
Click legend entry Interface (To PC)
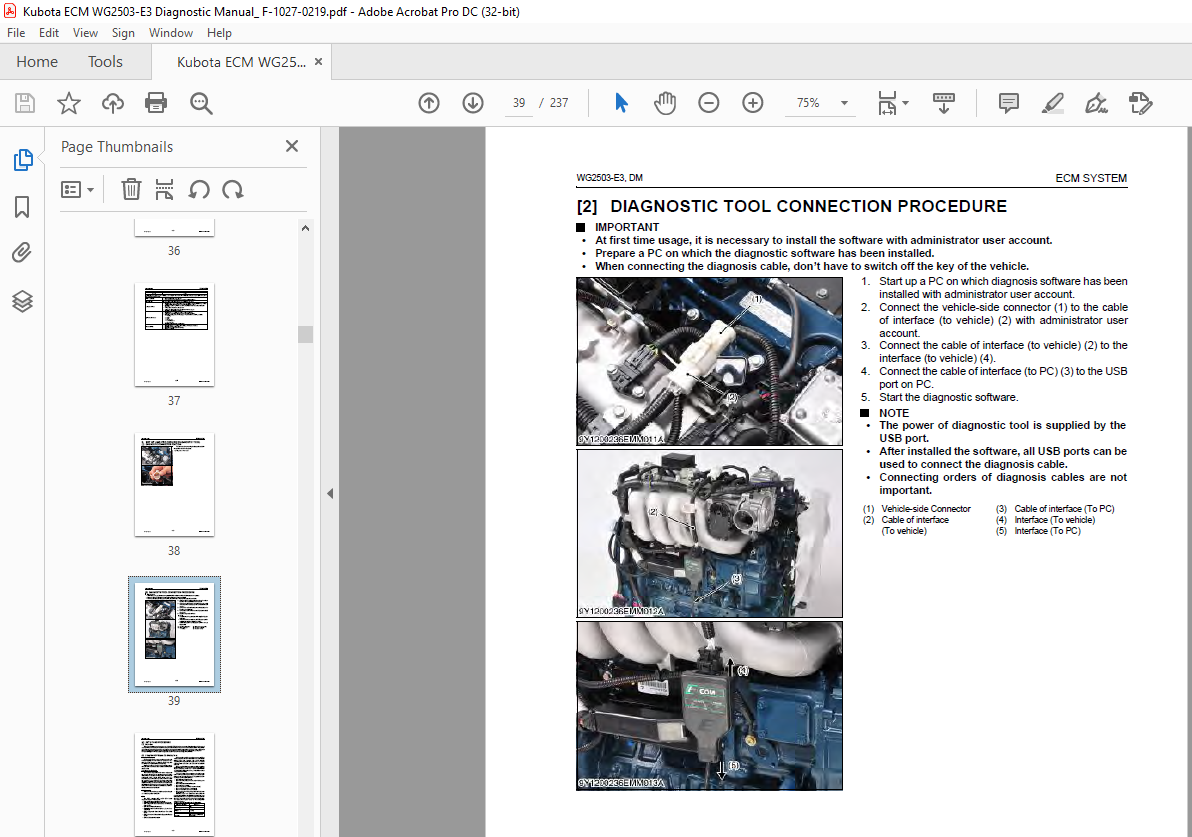pyautogui.click(x=1047, y=531)
